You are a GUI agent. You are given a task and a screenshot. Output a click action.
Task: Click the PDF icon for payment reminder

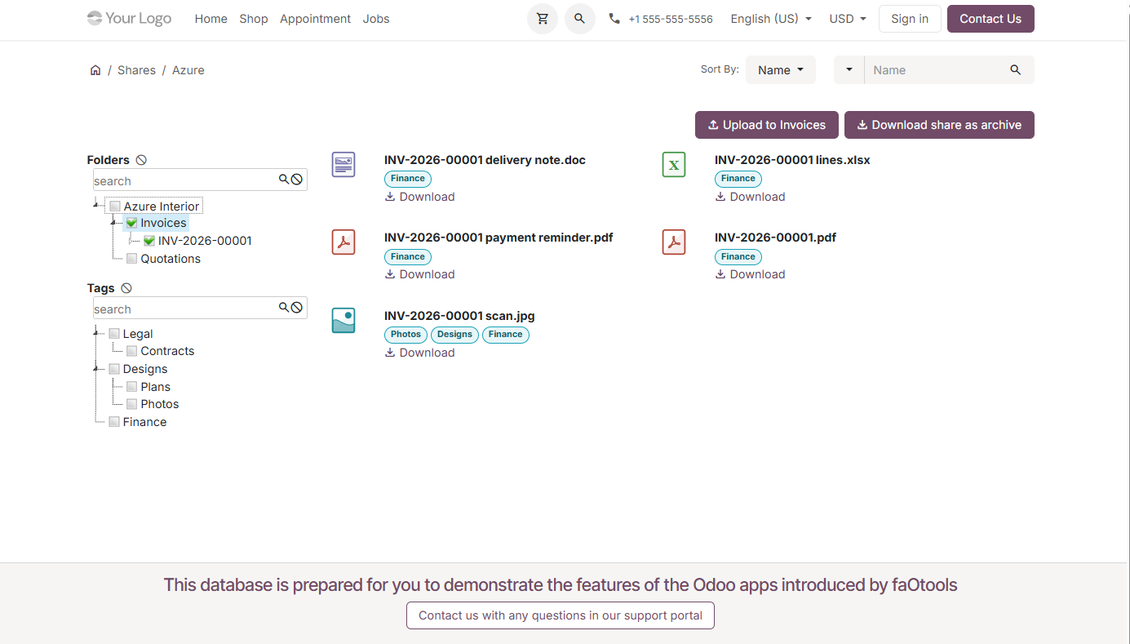[343, 242]
